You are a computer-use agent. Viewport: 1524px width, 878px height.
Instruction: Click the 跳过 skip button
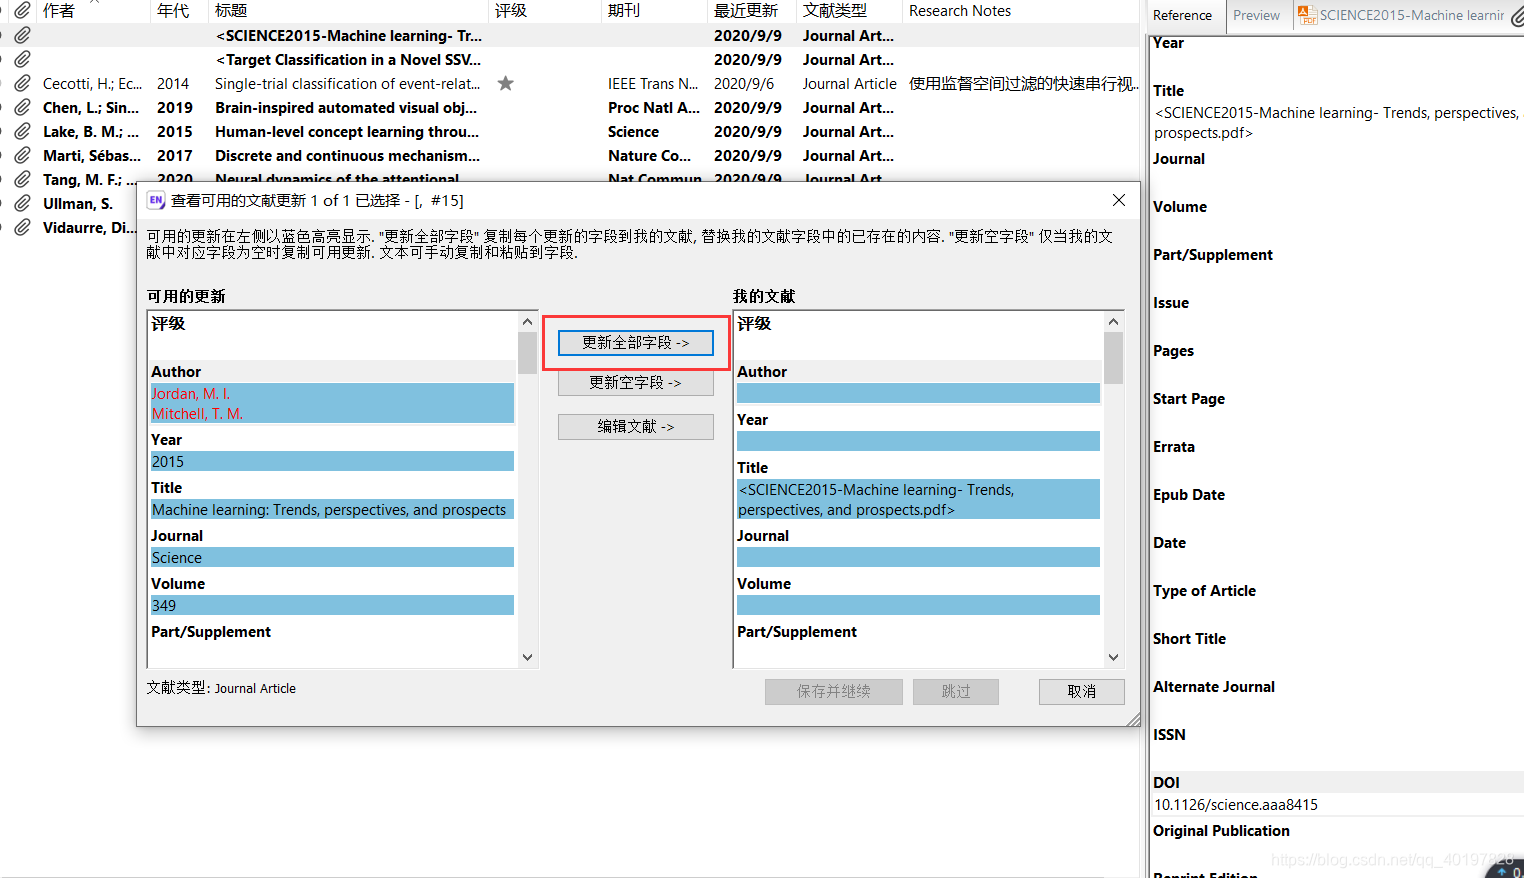[956, 692]
